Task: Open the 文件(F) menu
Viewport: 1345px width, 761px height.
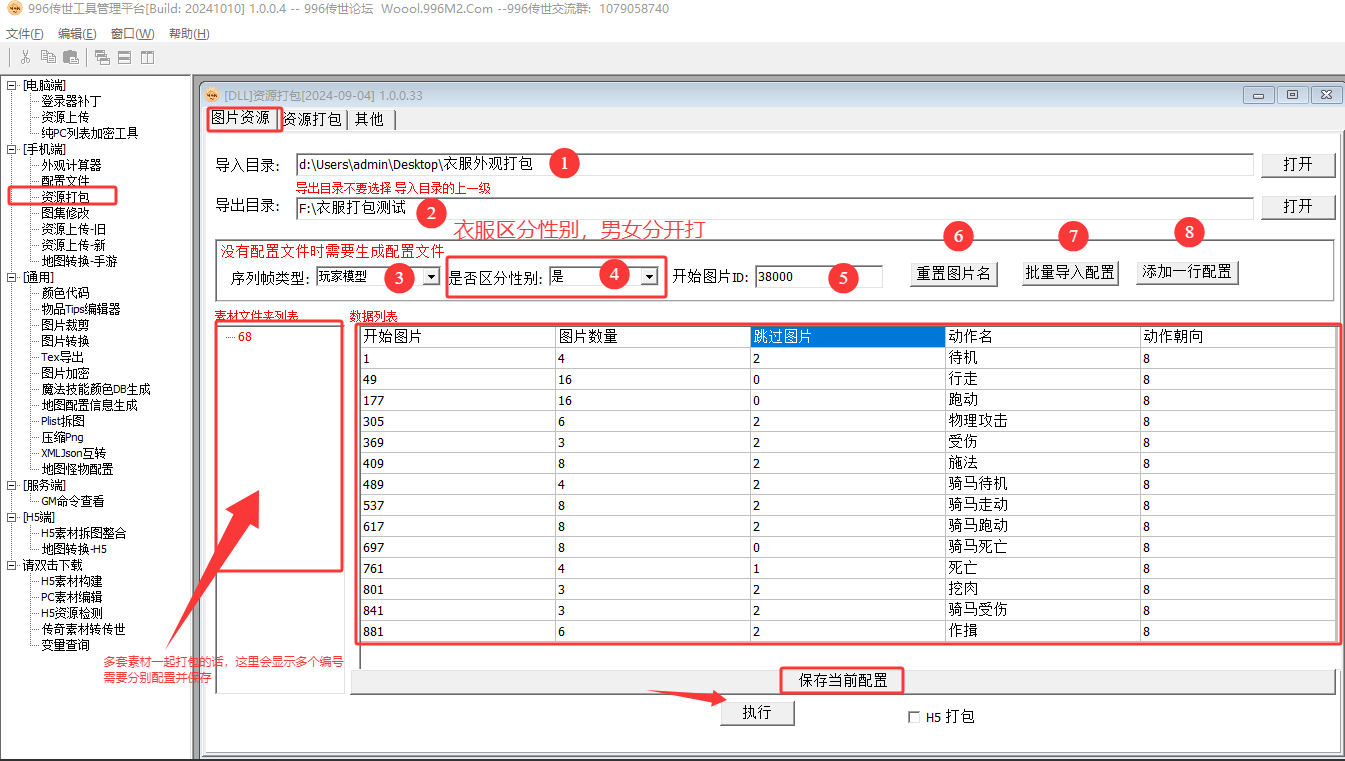Action: [x=25, y=34]
